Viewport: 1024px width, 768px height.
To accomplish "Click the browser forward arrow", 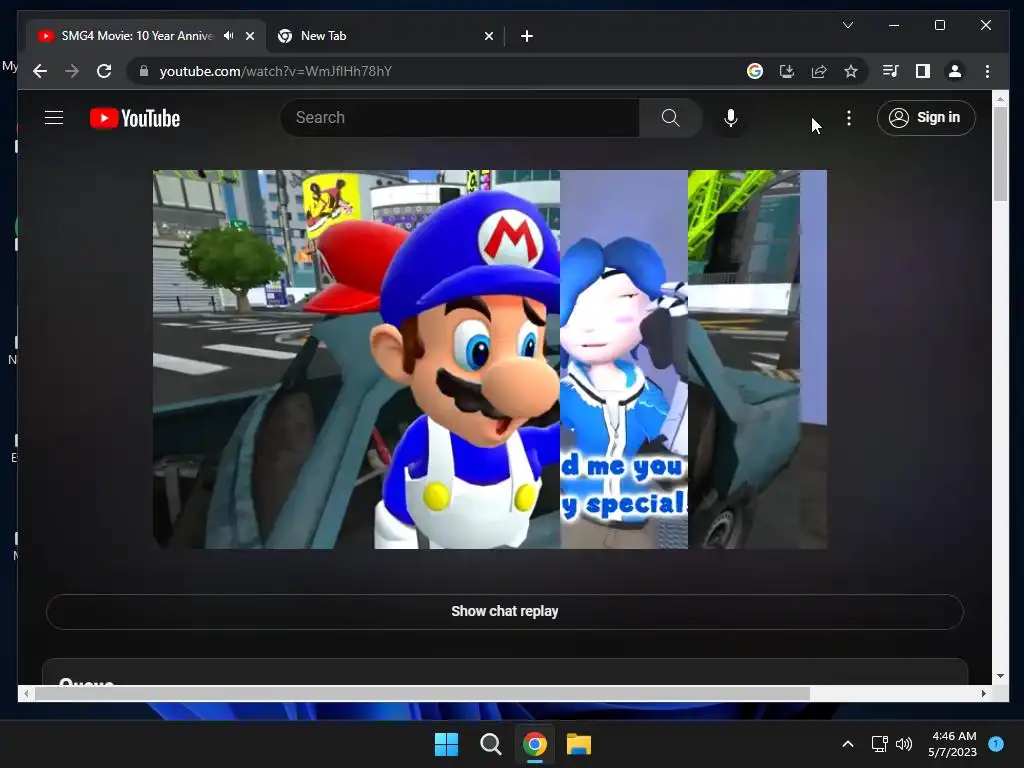I will coord(72,71).
